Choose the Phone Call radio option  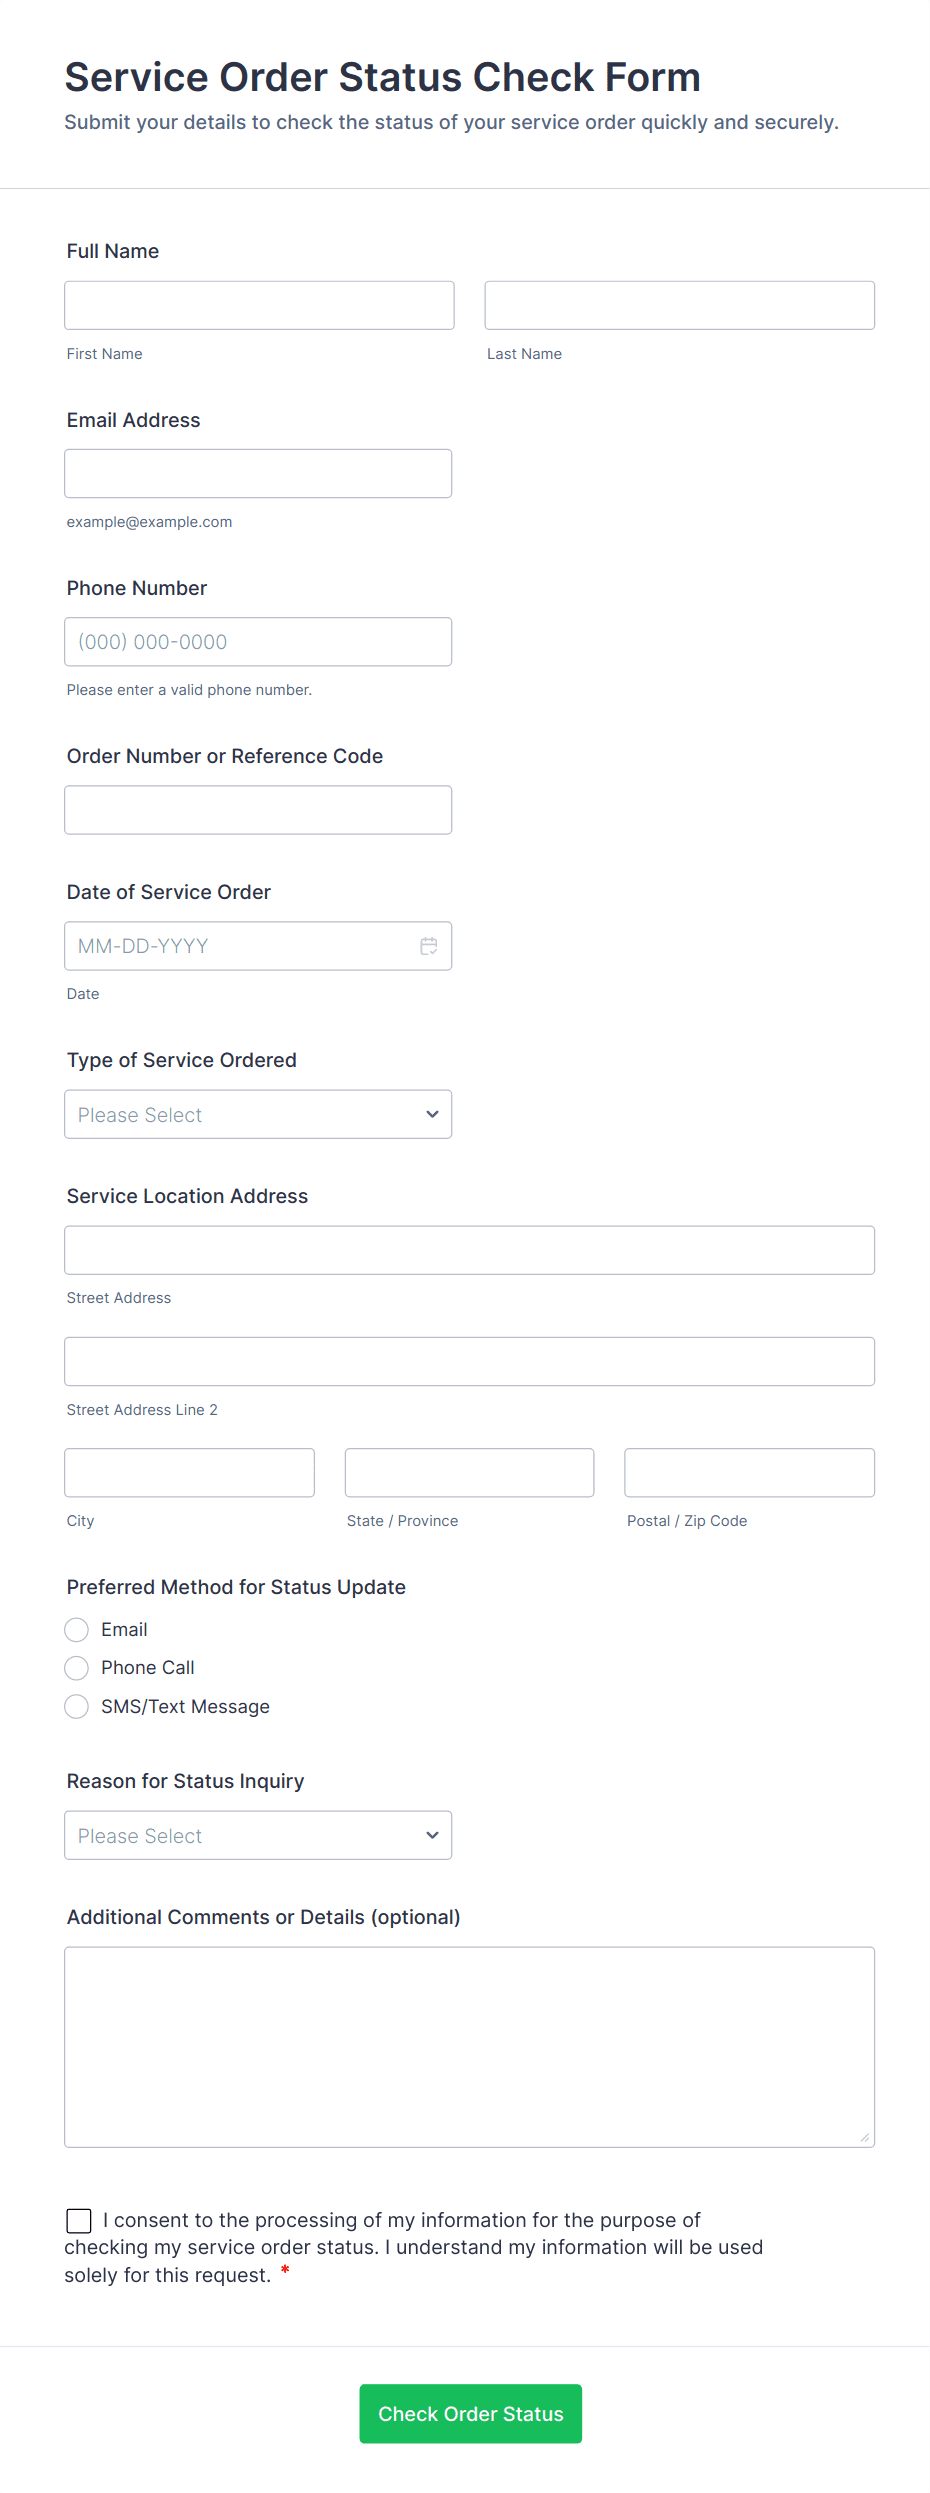click(x=77, y=1668)
